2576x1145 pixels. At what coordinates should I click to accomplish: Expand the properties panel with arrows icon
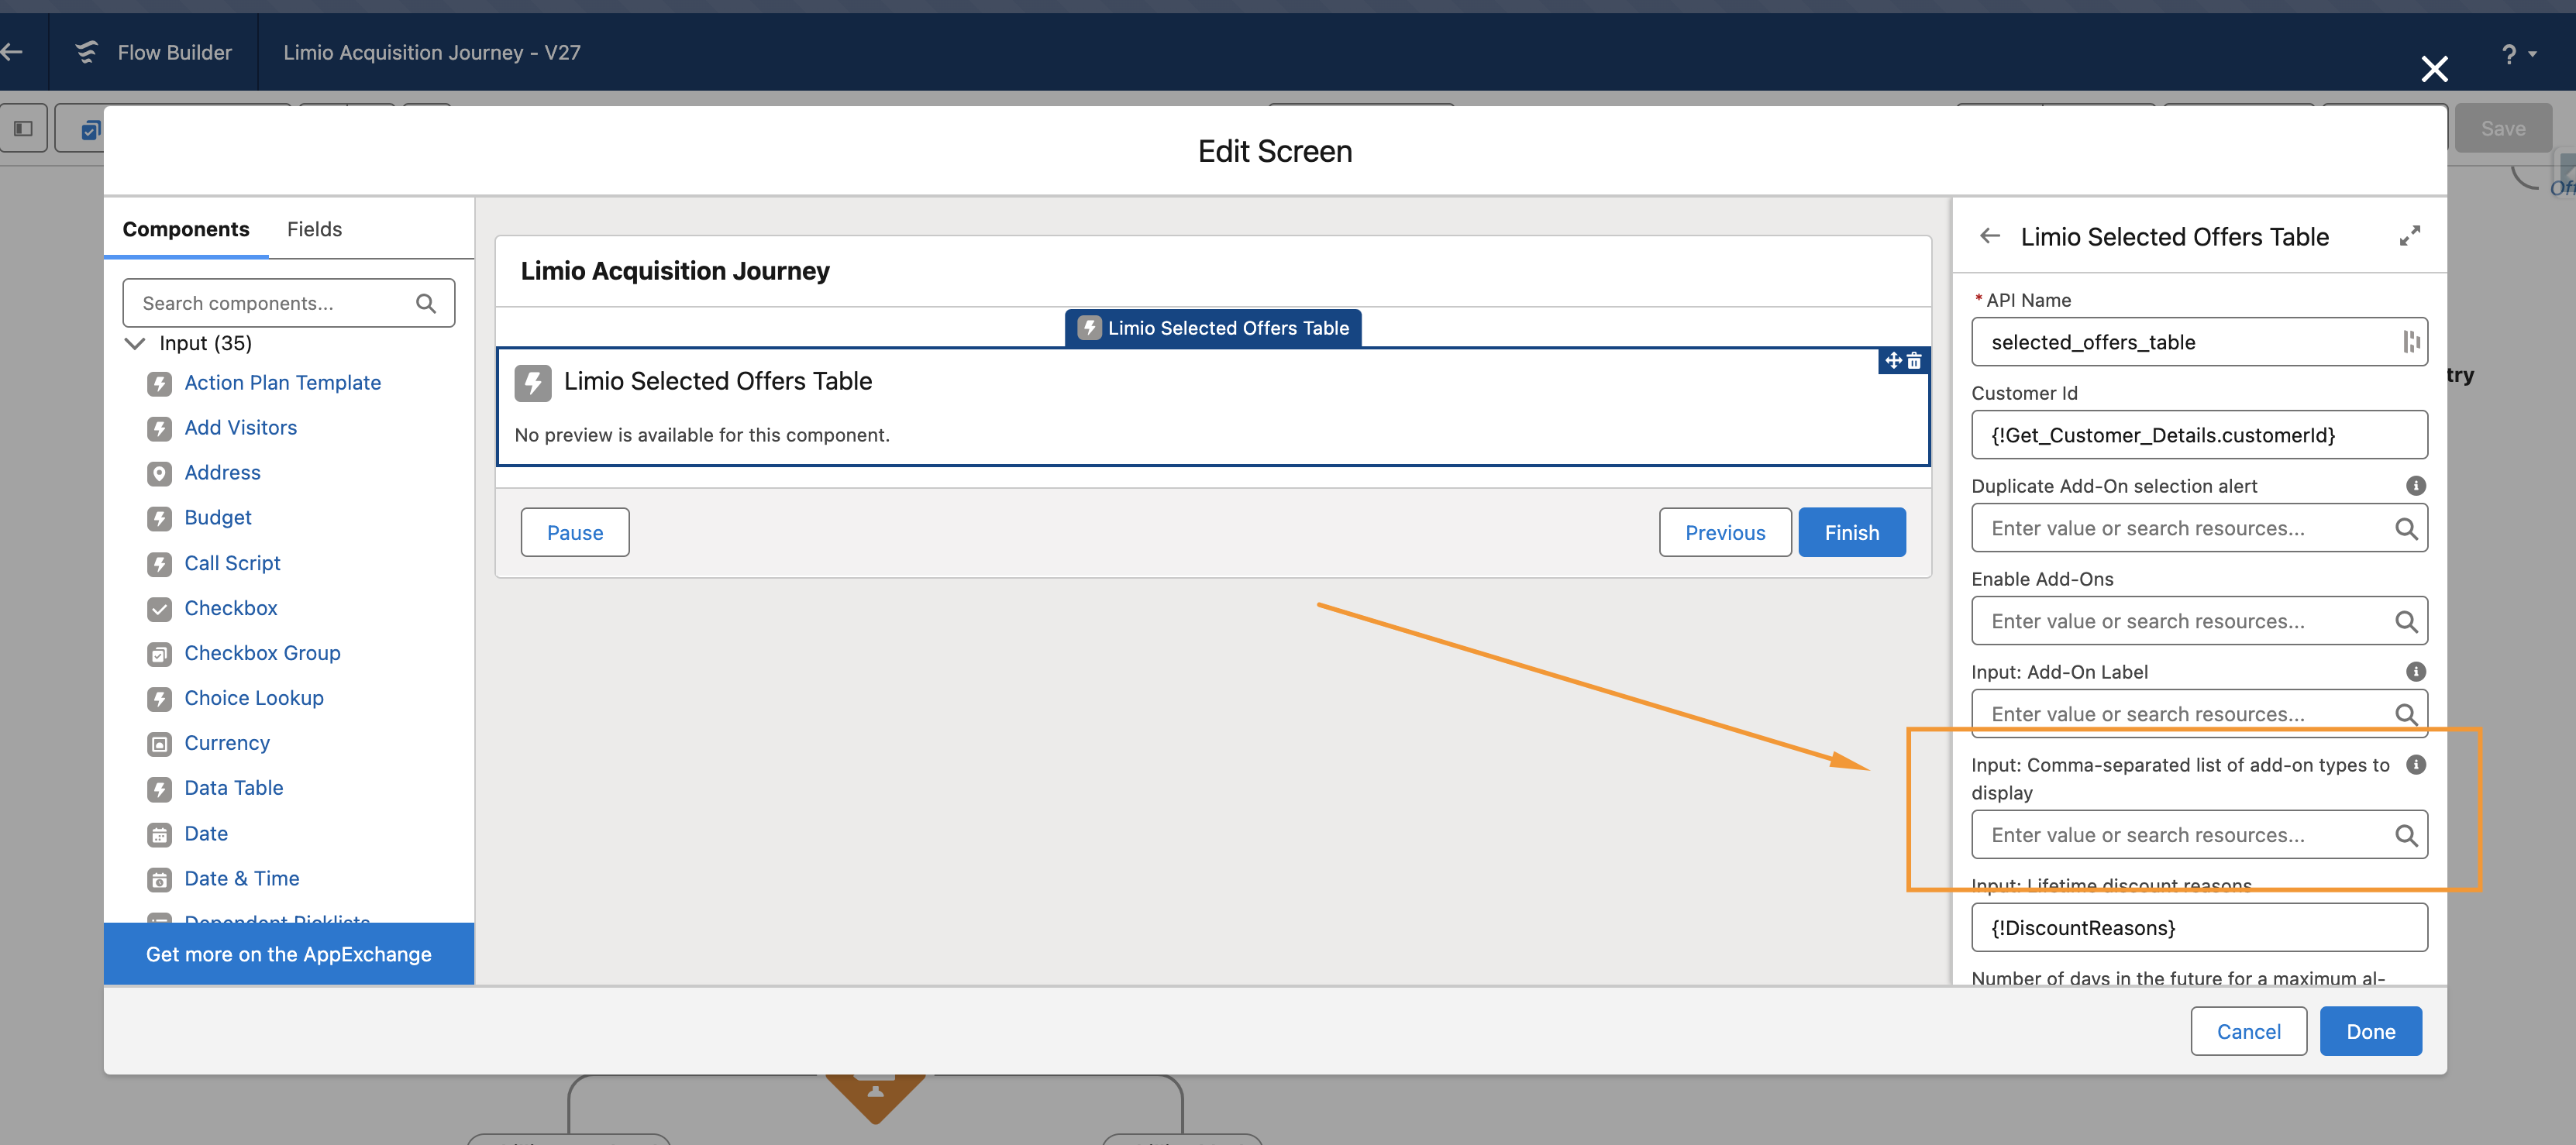click(2410, 236)
